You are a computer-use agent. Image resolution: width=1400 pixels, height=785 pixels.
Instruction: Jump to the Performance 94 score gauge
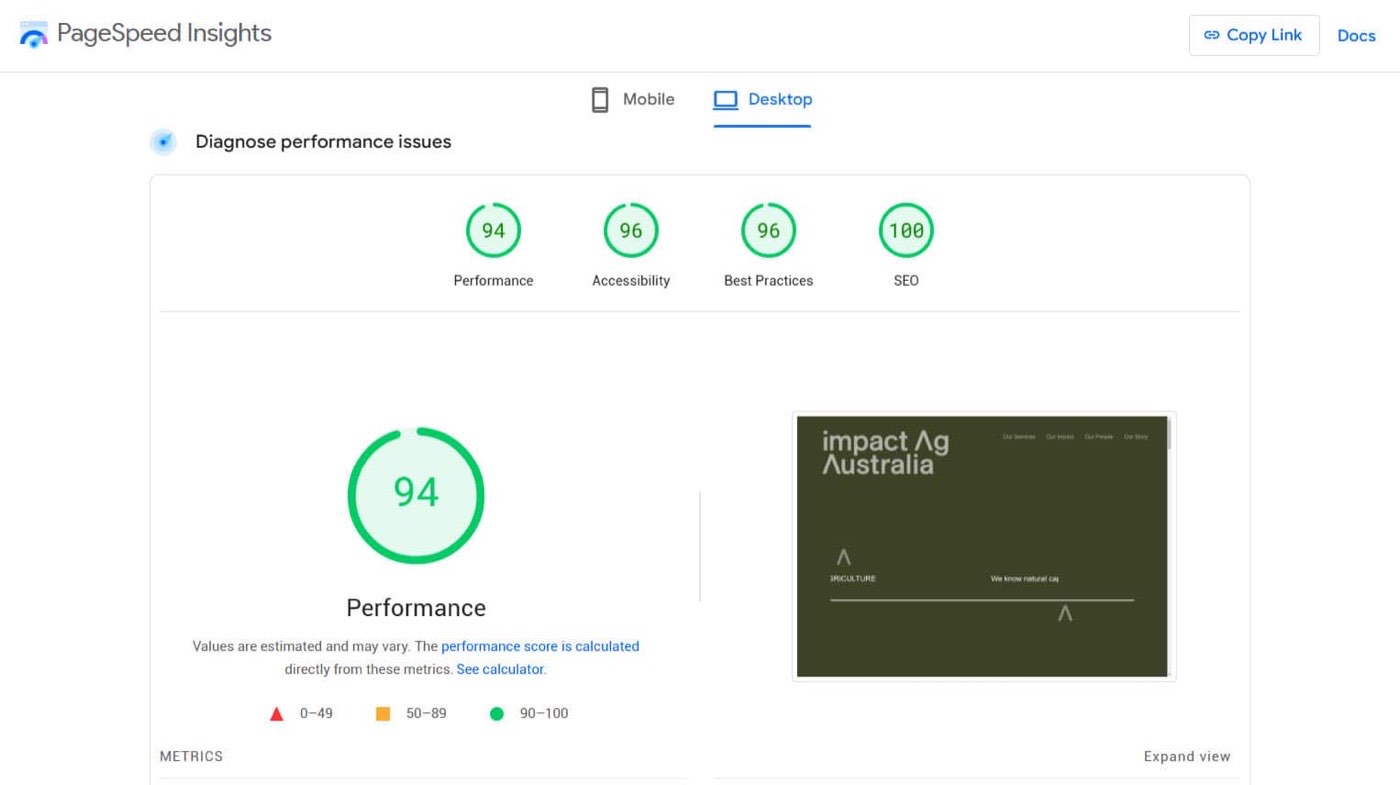pyautogui.click(x=493, y=230)
